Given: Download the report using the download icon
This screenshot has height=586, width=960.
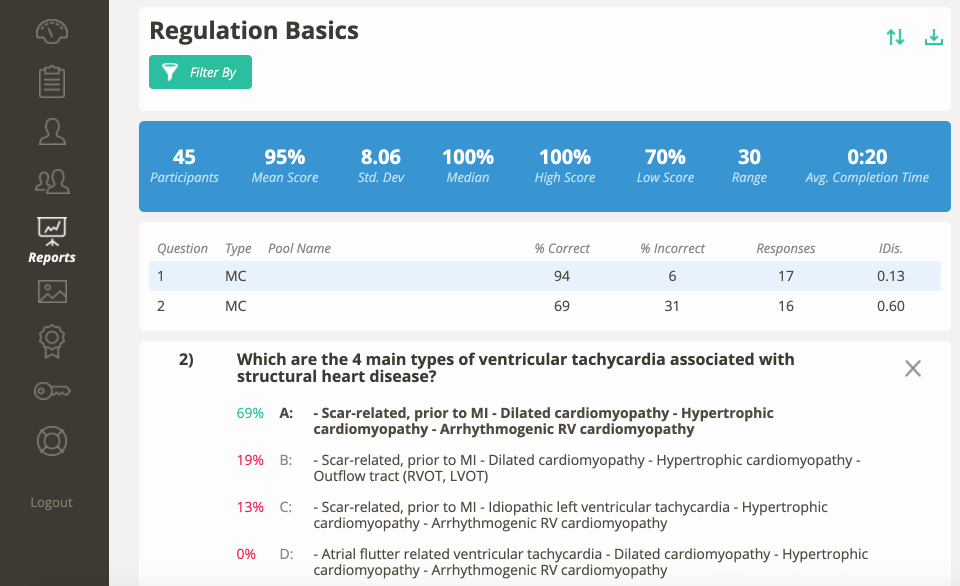Looking at the screenshot, I should click(x=934, y=36).
